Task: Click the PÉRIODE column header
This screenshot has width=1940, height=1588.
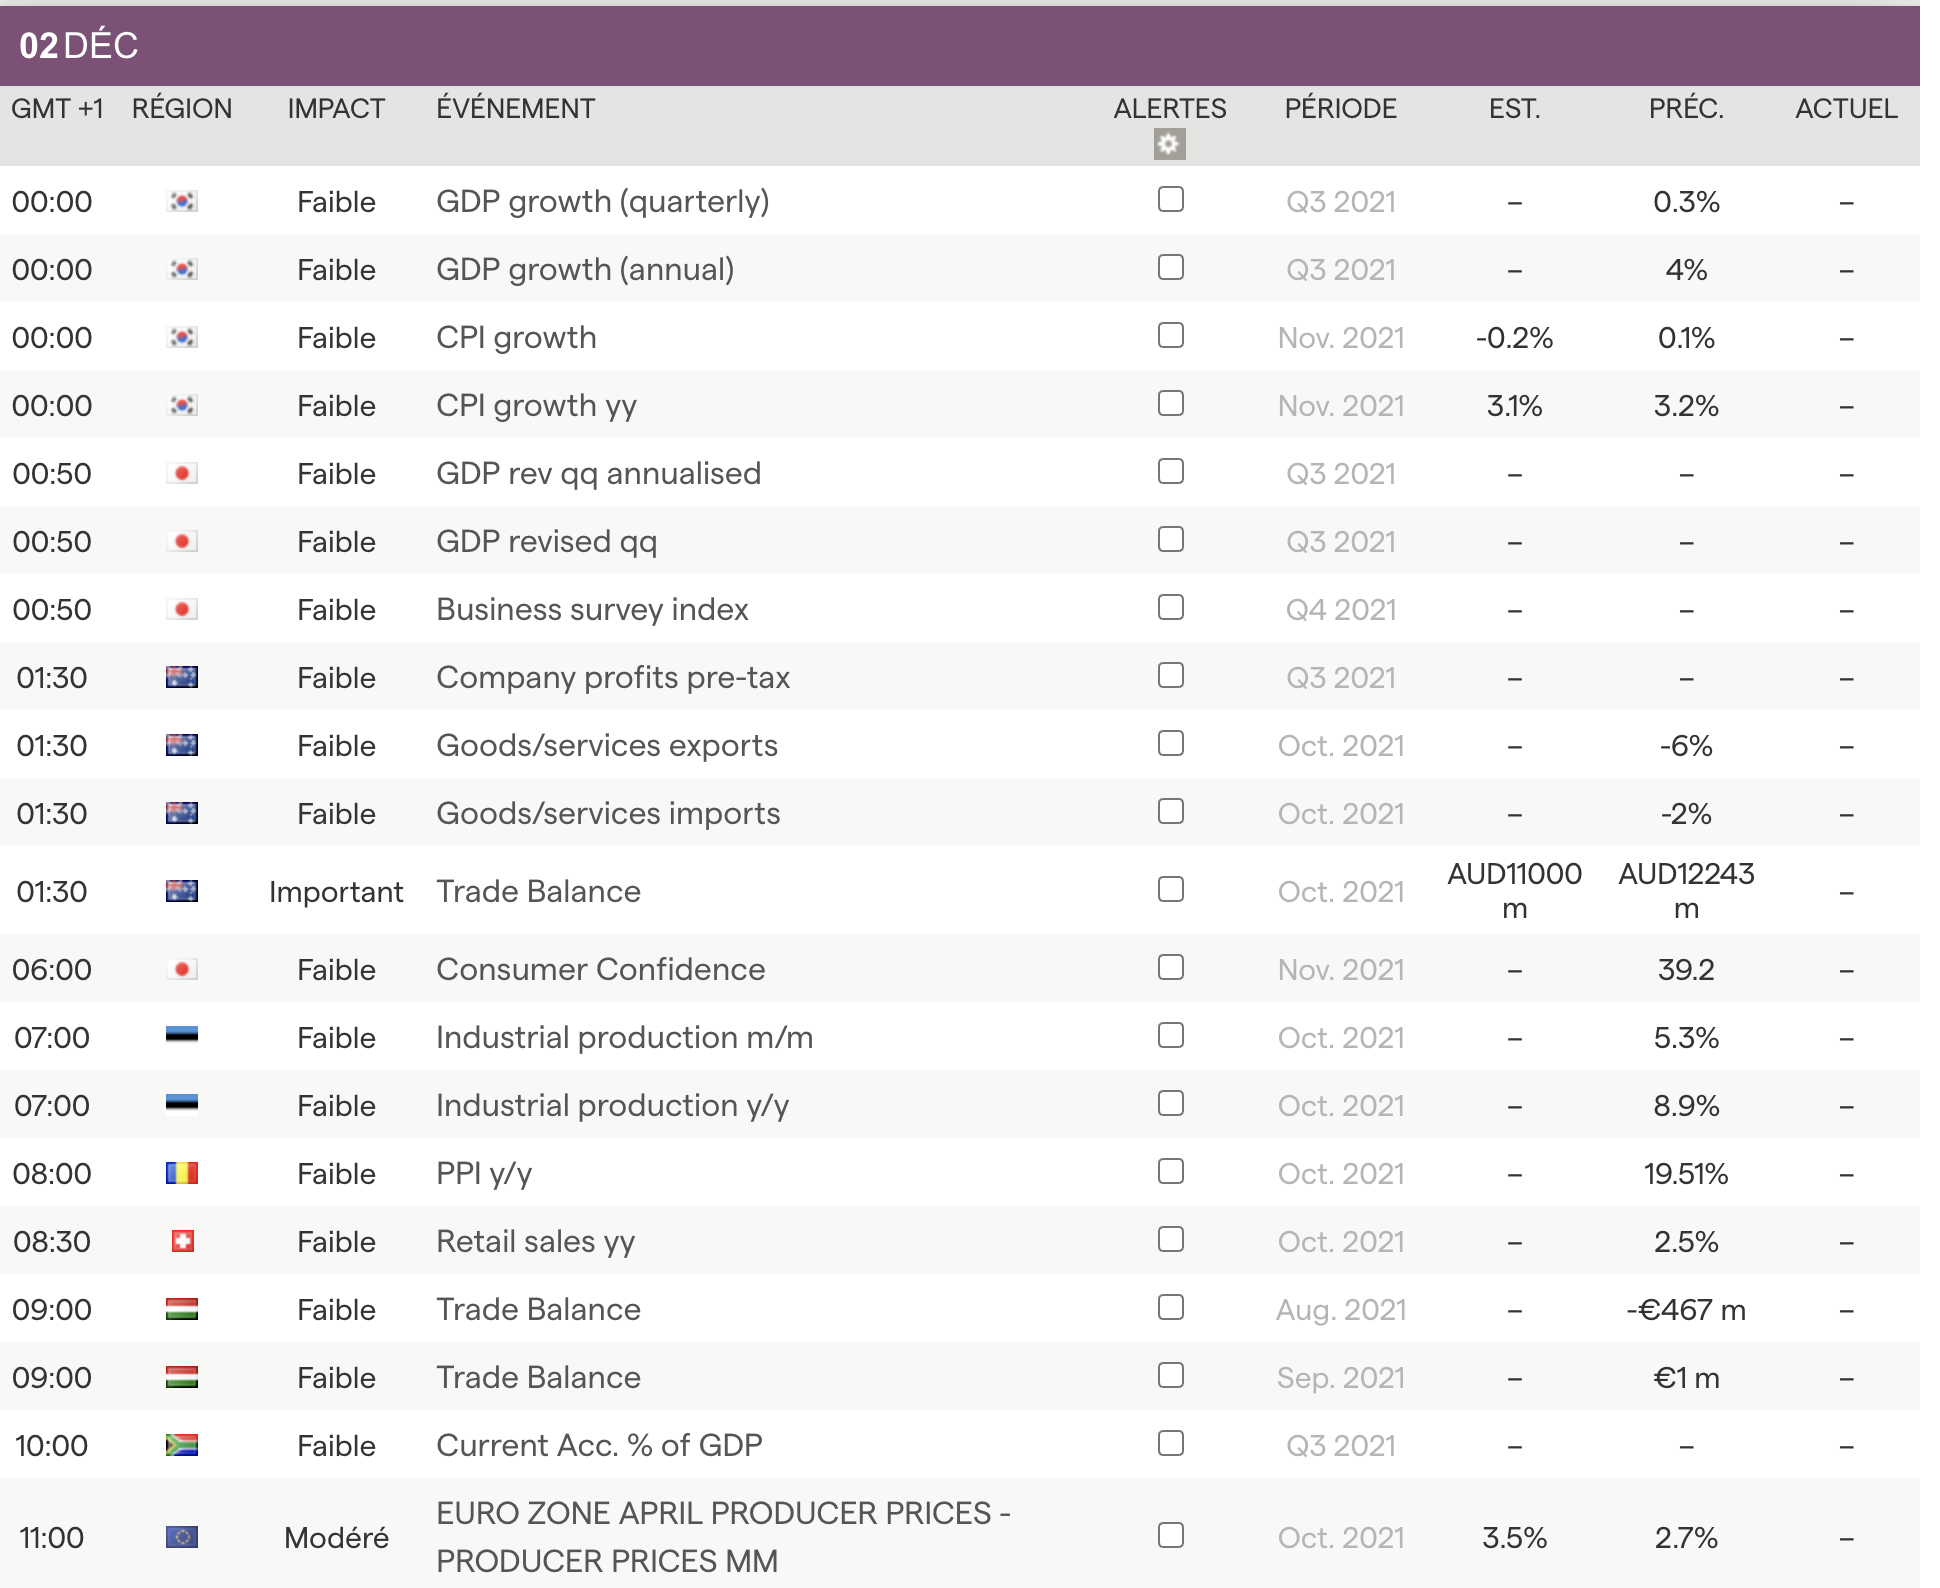Action: coord(1340,108)
